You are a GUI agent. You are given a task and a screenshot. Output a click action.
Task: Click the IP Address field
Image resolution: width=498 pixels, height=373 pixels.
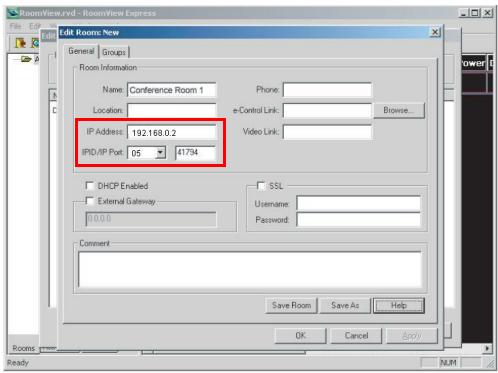point(172,133)
